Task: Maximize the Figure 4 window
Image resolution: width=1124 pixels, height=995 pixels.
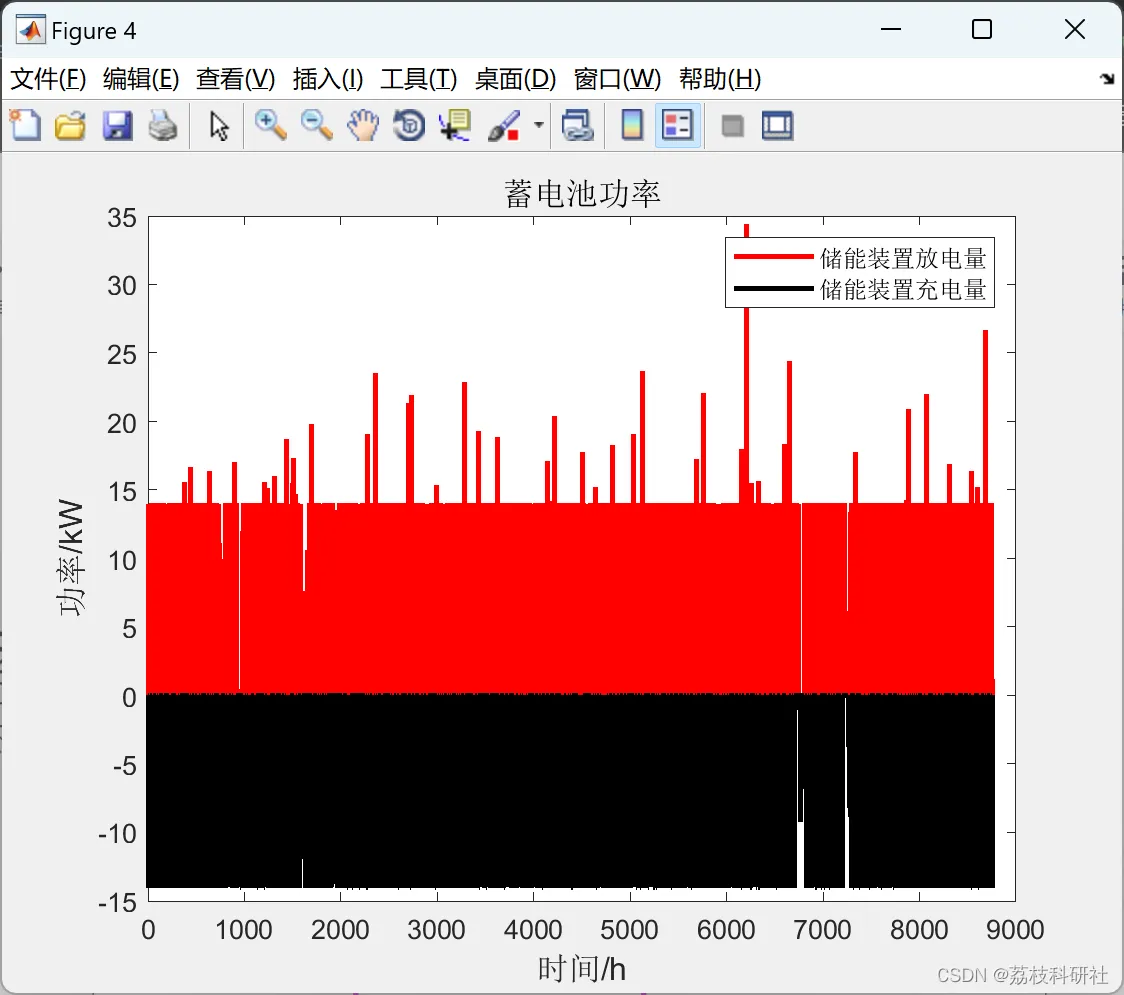Action: 982,29
